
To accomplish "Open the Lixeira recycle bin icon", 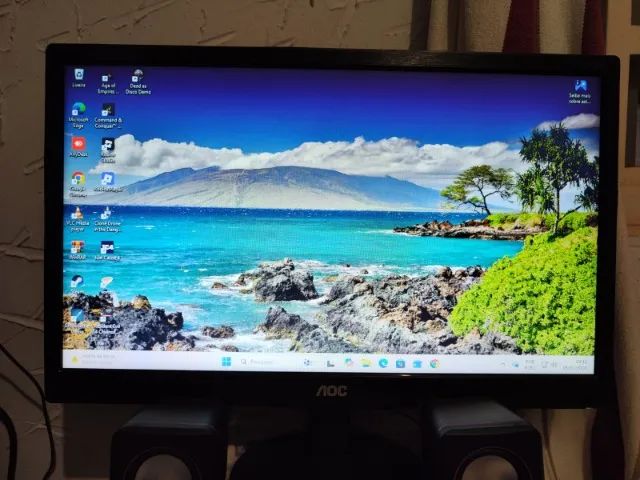I will [x=79, y=78].
